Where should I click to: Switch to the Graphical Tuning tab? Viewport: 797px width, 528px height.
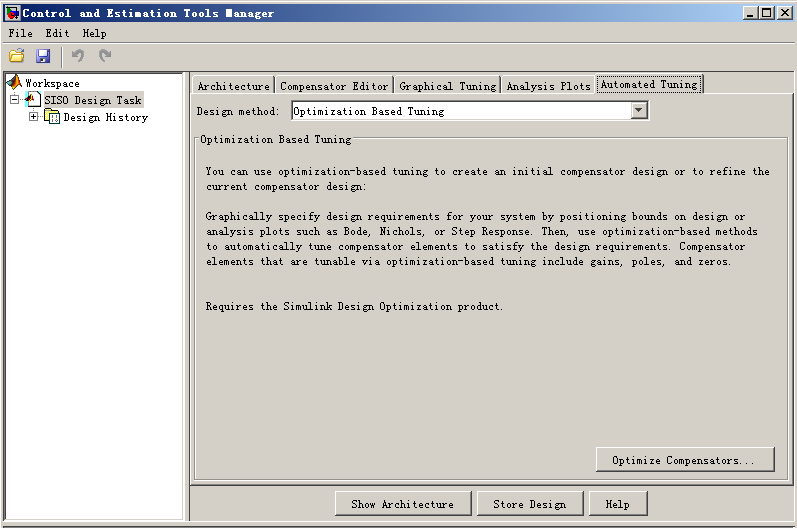point(447,85)
